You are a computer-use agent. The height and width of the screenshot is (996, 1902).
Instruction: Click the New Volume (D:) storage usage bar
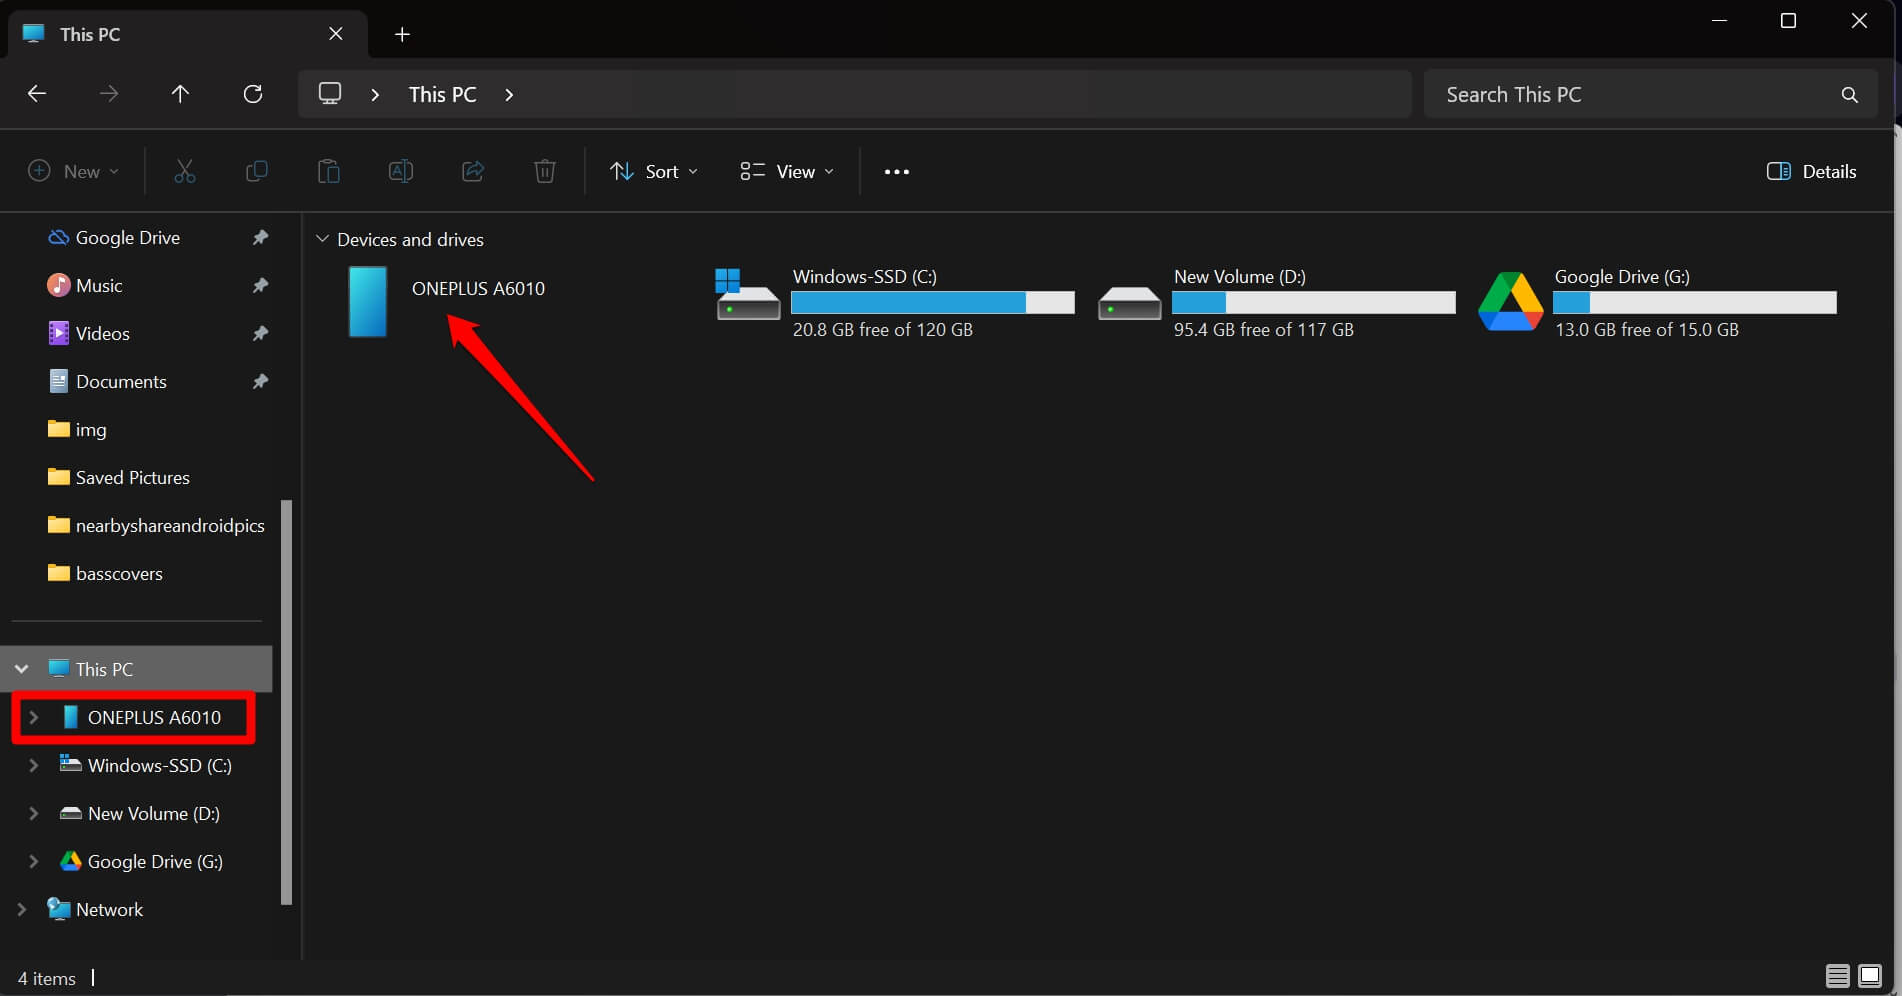click(x=1313, y=302)
